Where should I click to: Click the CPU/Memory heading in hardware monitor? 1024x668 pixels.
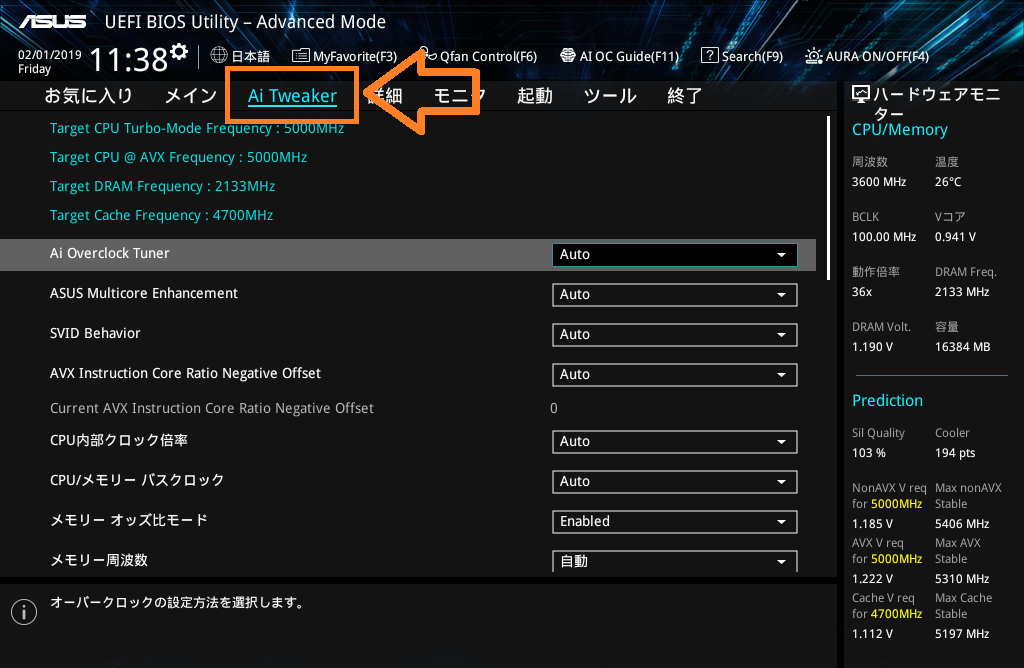click(x=899, y=129)
